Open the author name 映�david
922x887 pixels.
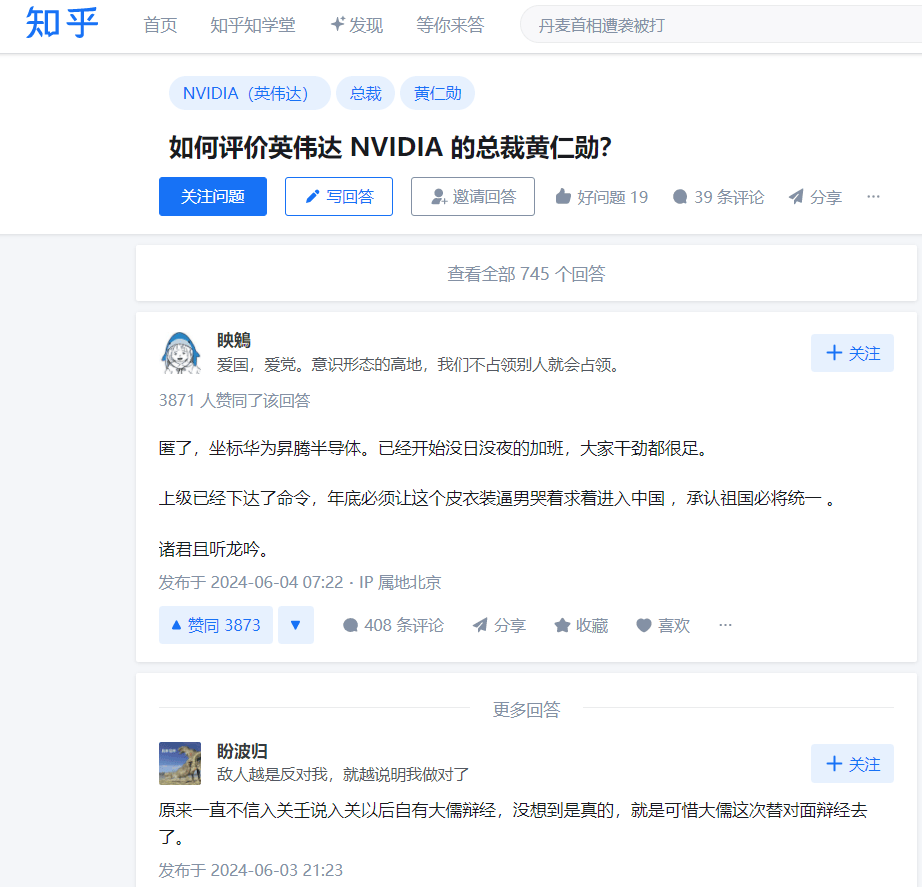pos(234,340)
